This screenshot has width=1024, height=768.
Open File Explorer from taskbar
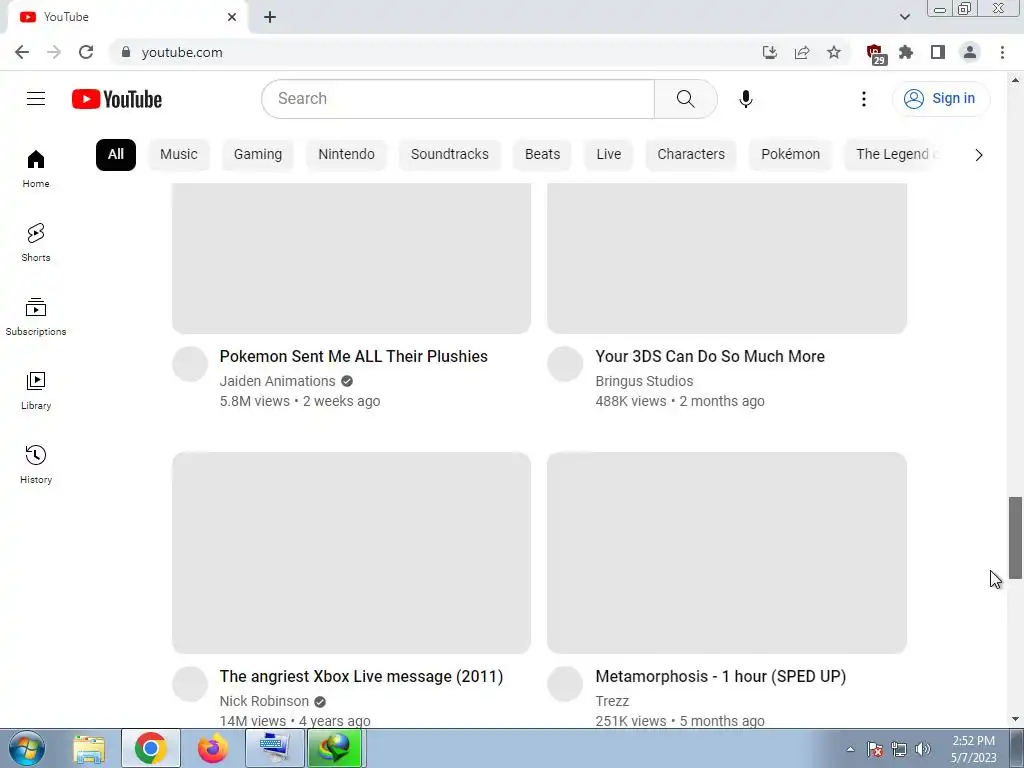pyautogui.click(x=89, y=748)
